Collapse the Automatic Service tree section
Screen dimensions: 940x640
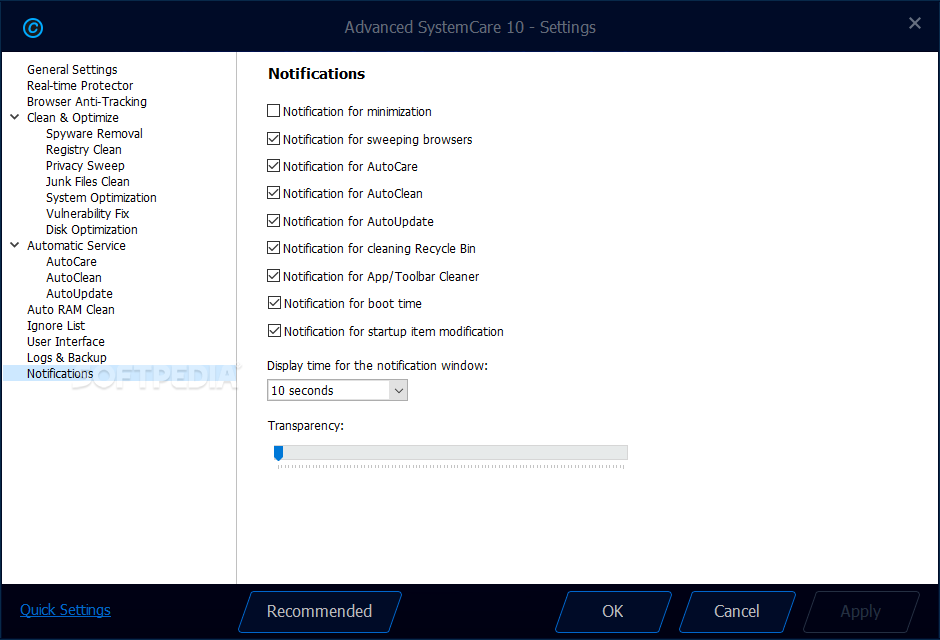point(15,245)
